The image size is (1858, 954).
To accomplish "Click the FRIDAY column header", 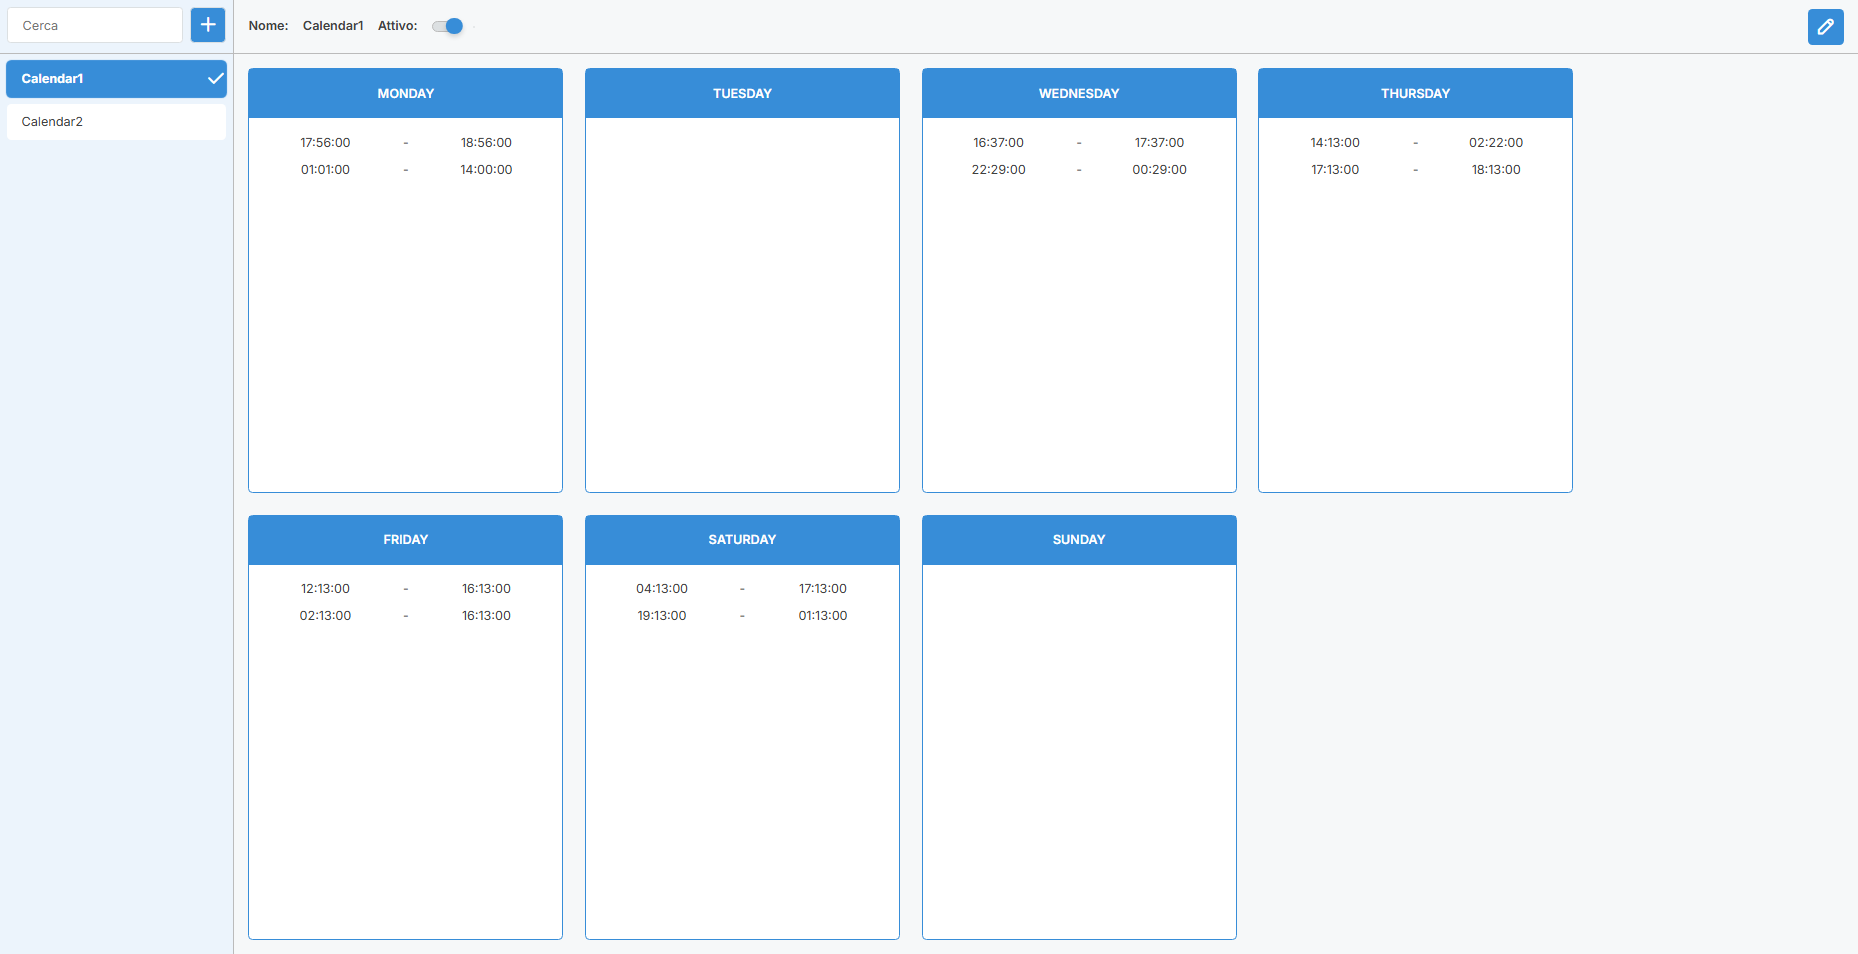I will [x=405, y=540].
